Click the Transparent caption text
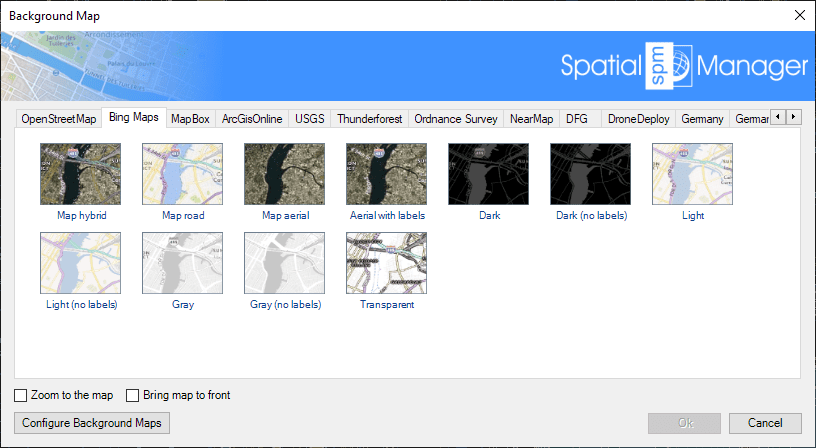 [387, 304]
